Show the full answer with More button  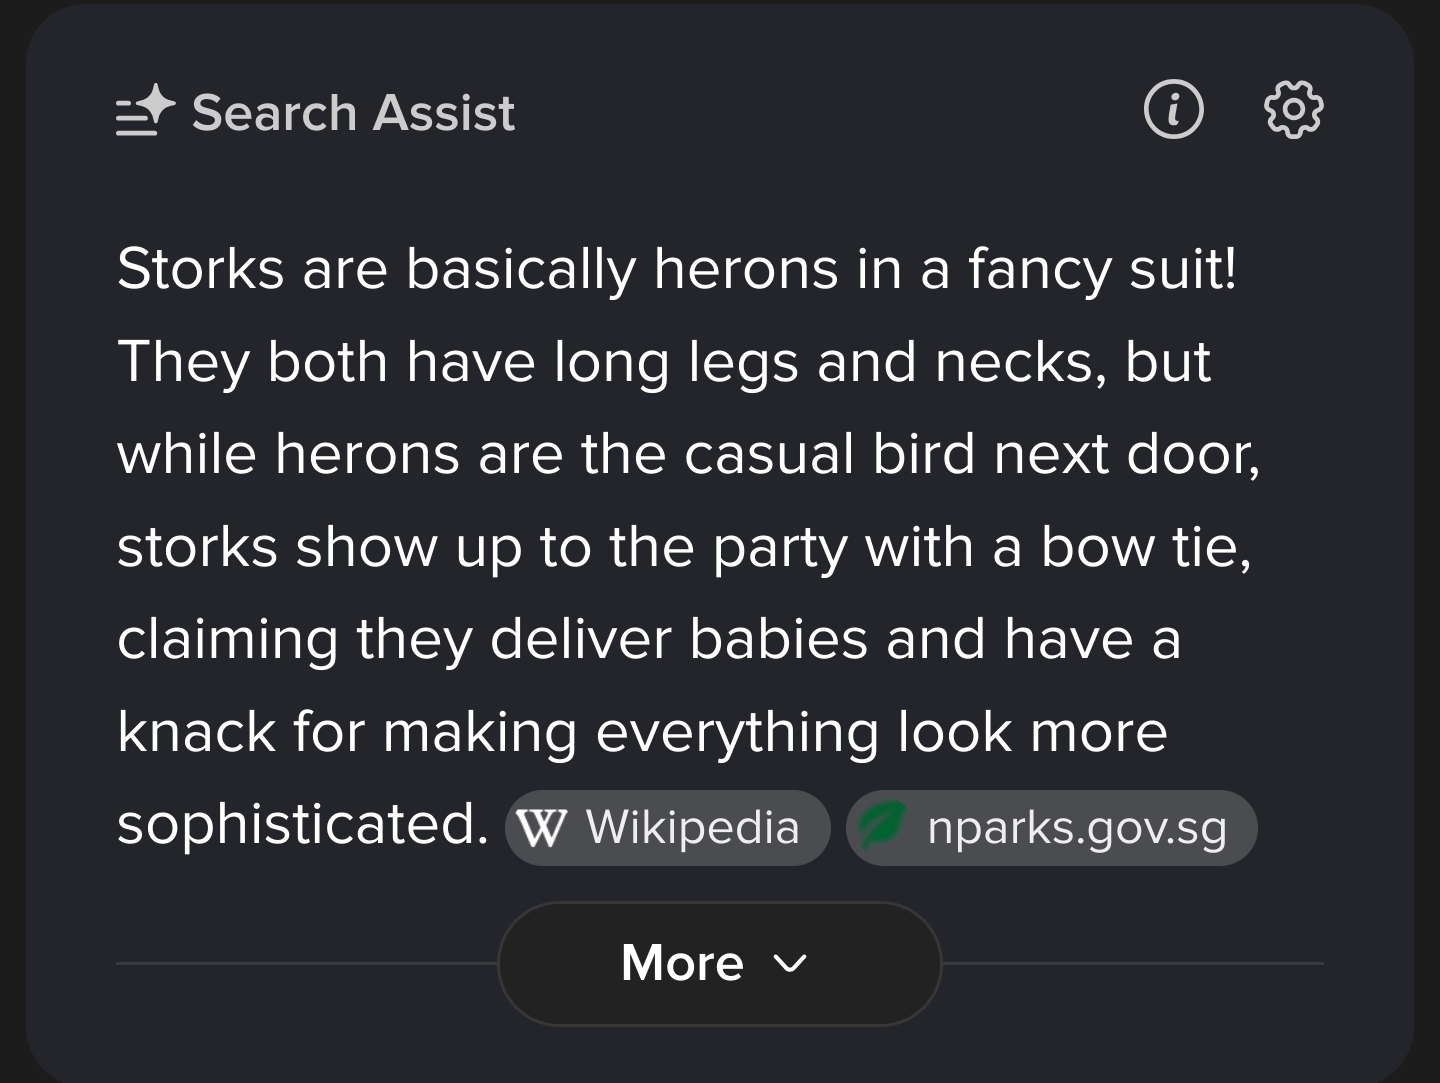pos(719,963)
